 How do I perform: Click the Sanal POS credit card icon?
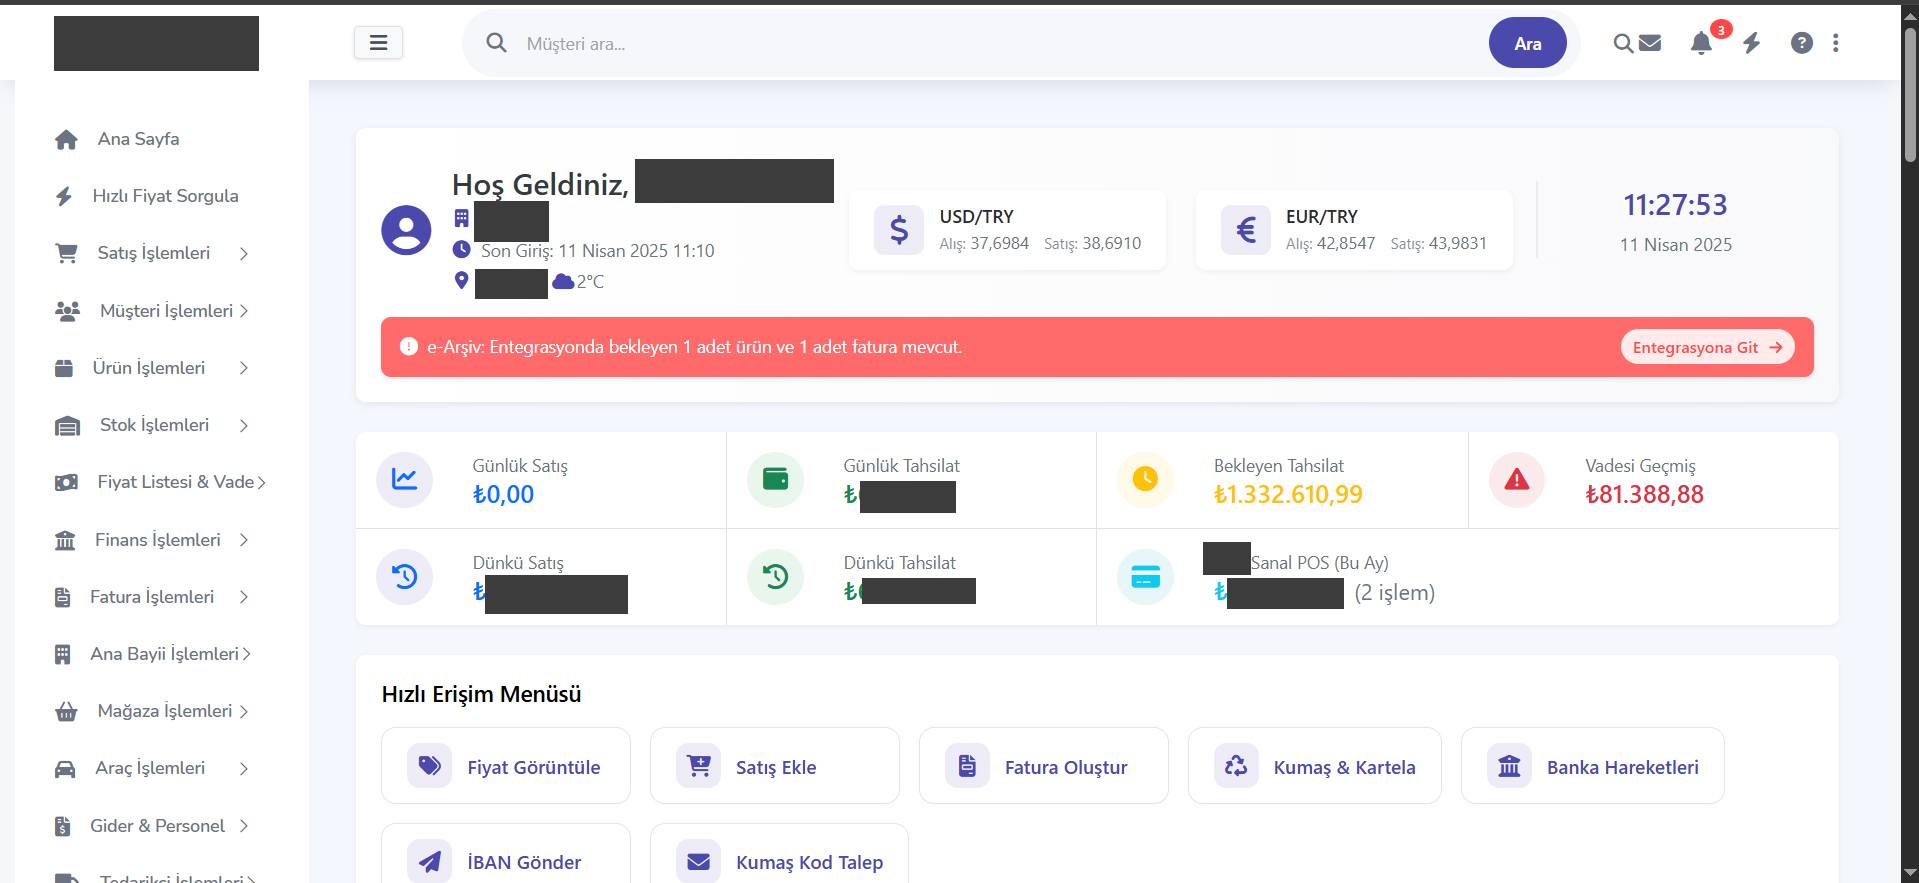(x=1145, y=577)
